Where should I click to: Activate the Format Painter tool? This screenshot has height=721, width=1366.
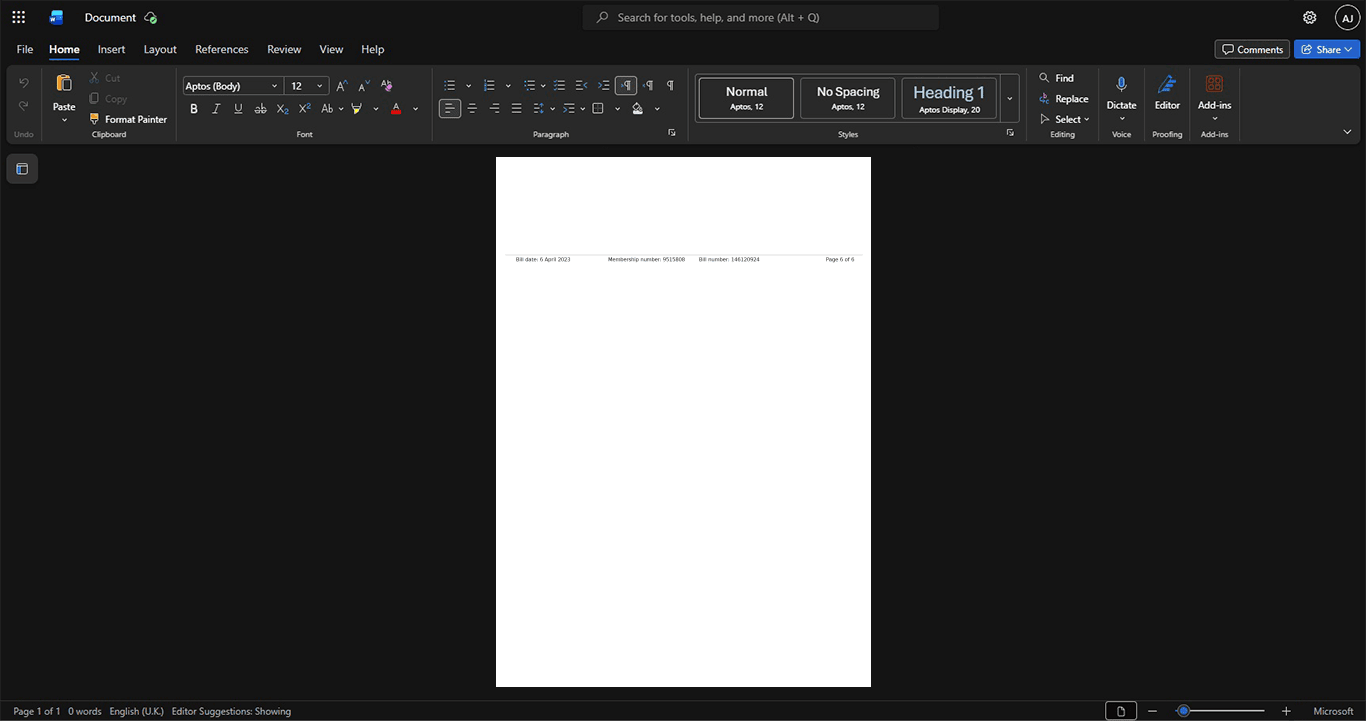coord(128,119)
